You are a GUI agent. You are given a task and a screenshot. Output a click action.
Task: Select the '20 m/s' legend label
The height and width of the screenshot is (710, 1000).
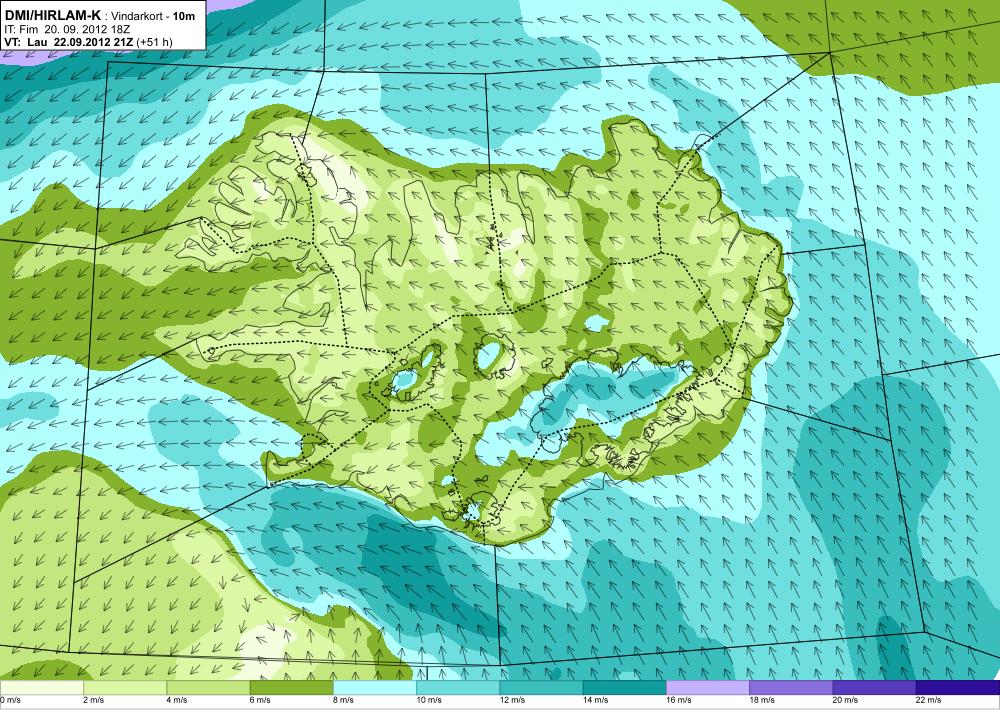click(x=846, y=700)
